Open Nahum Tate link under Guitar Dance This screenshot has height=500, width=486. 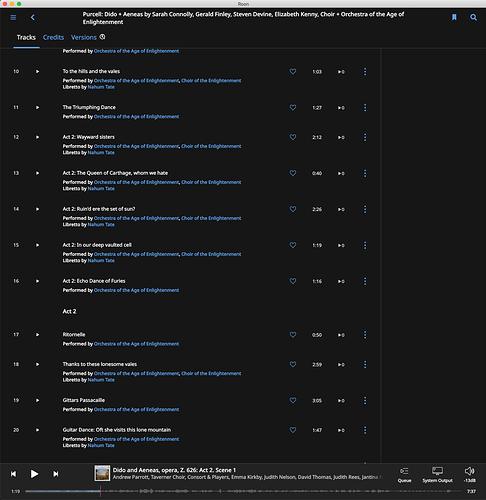click(101, 446)
